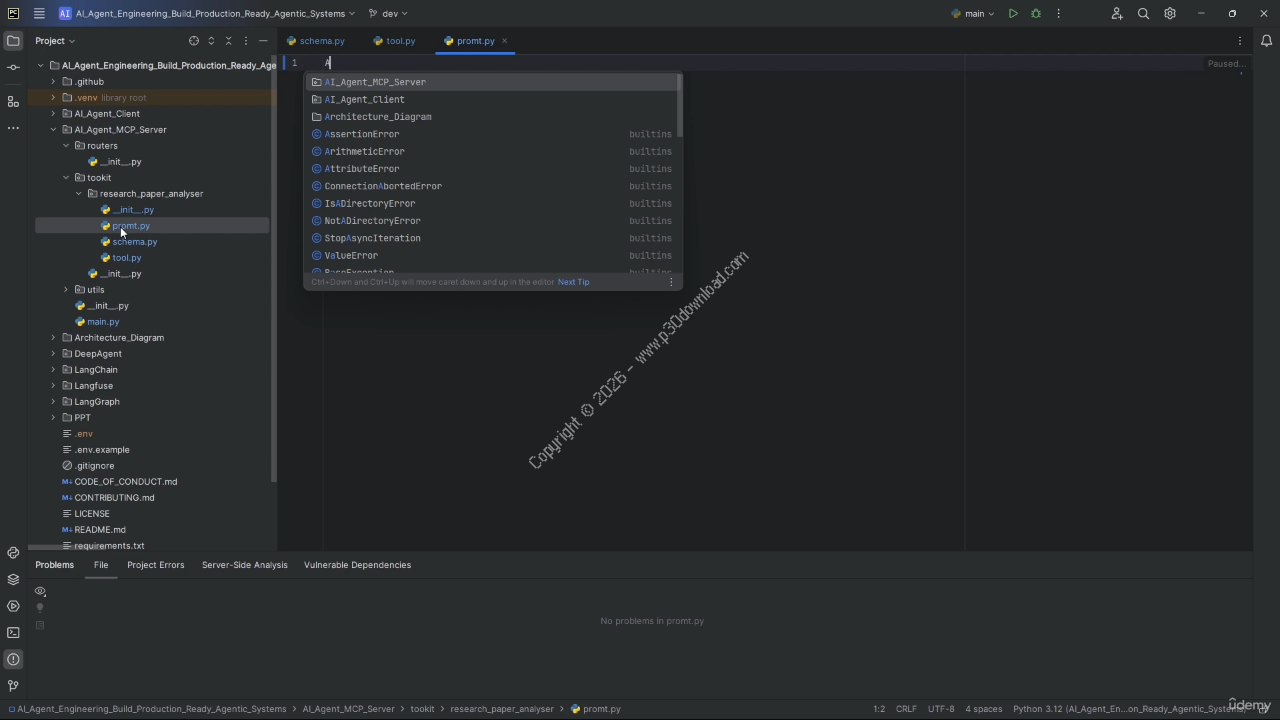Open the Python Packages layers icon
This screenshot has height=720, width=1280.
(x=13, y=580)
